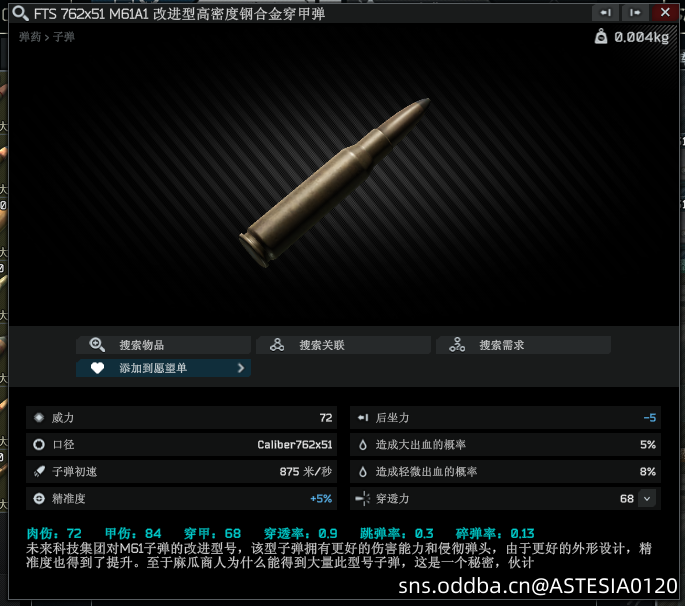The height and width of the screenshot is (606, 685).
Task: Click the 0.004kg weight text
Action: point(641,37)
